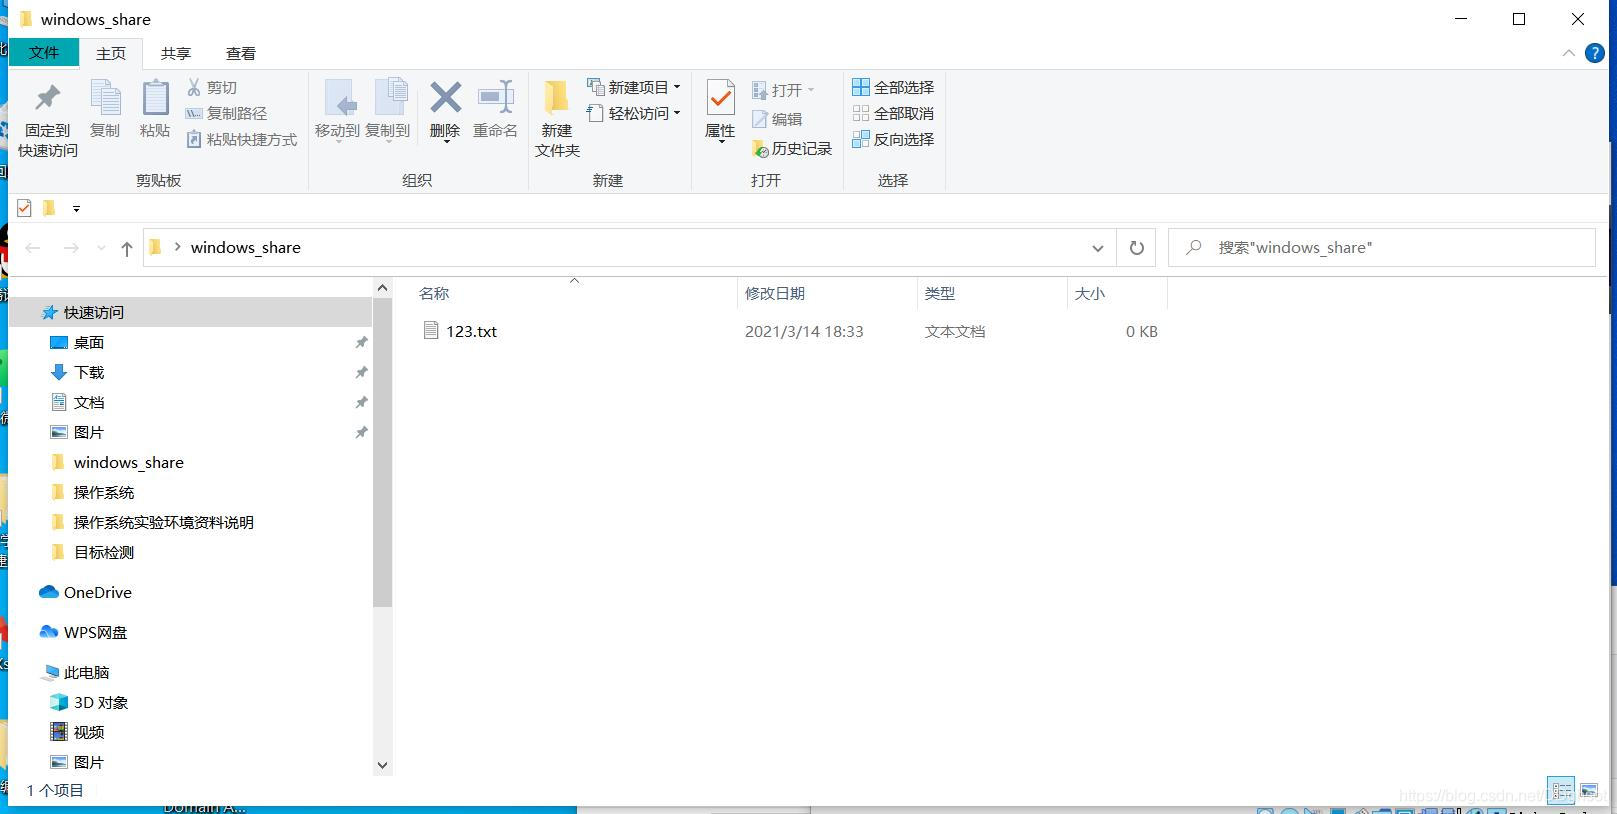Switch to the 共享 share tab

(176, 53)
